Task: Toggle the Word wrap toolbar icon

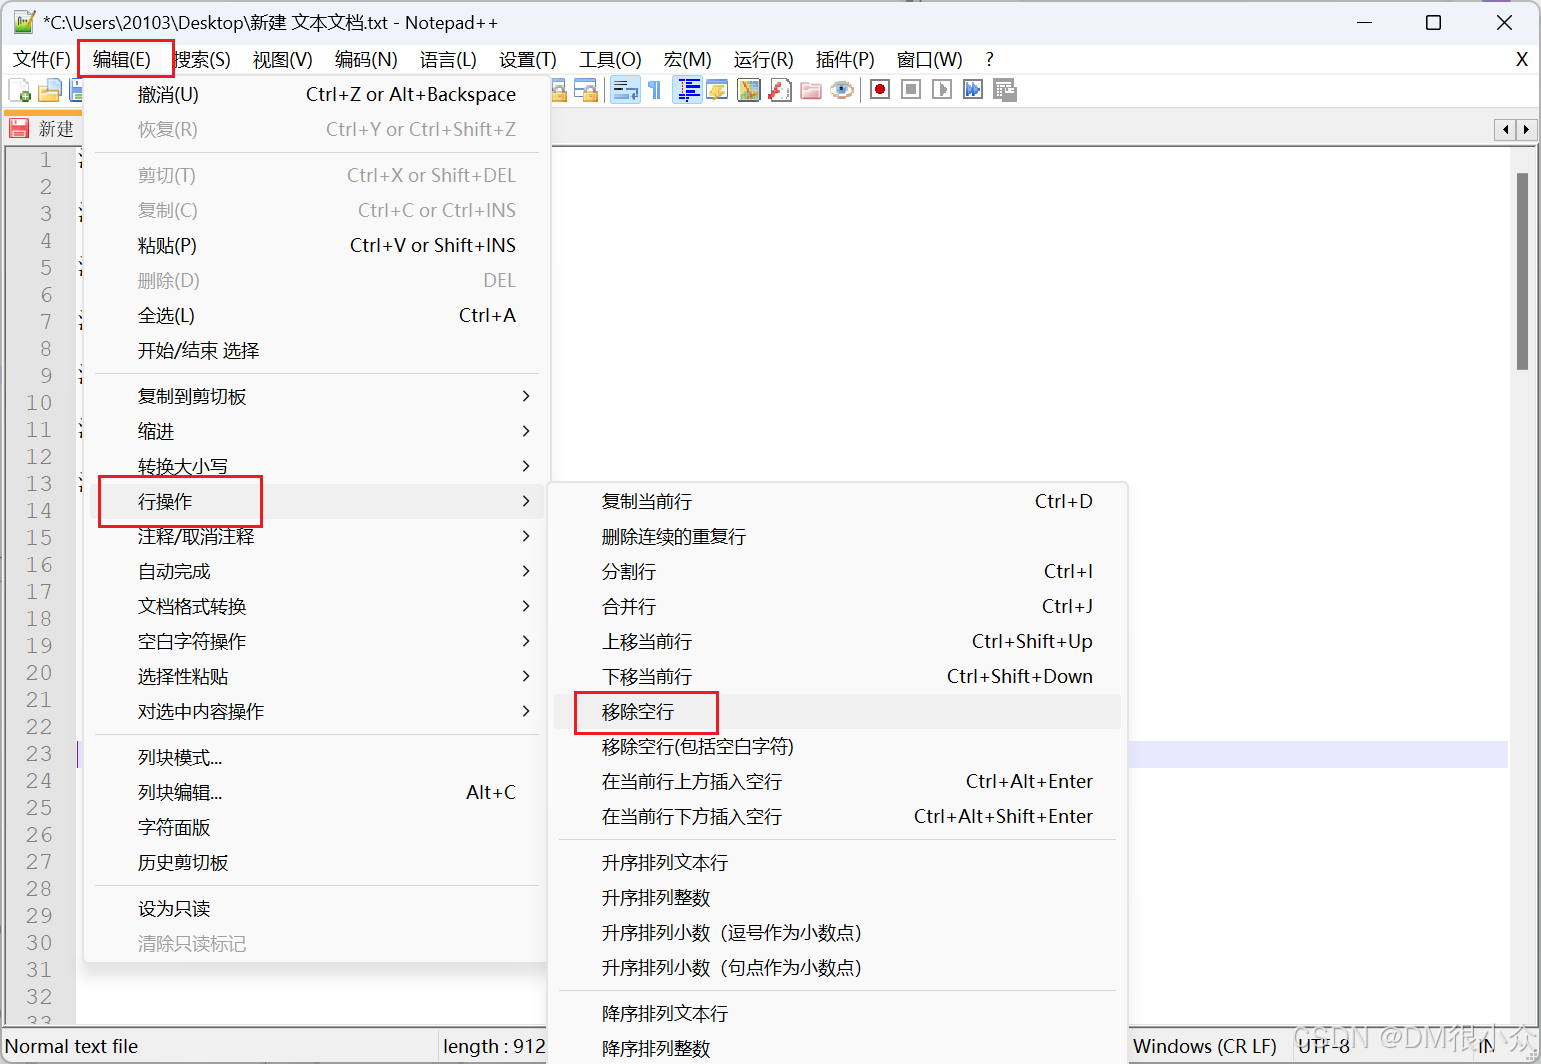Action: coord(625,90)
